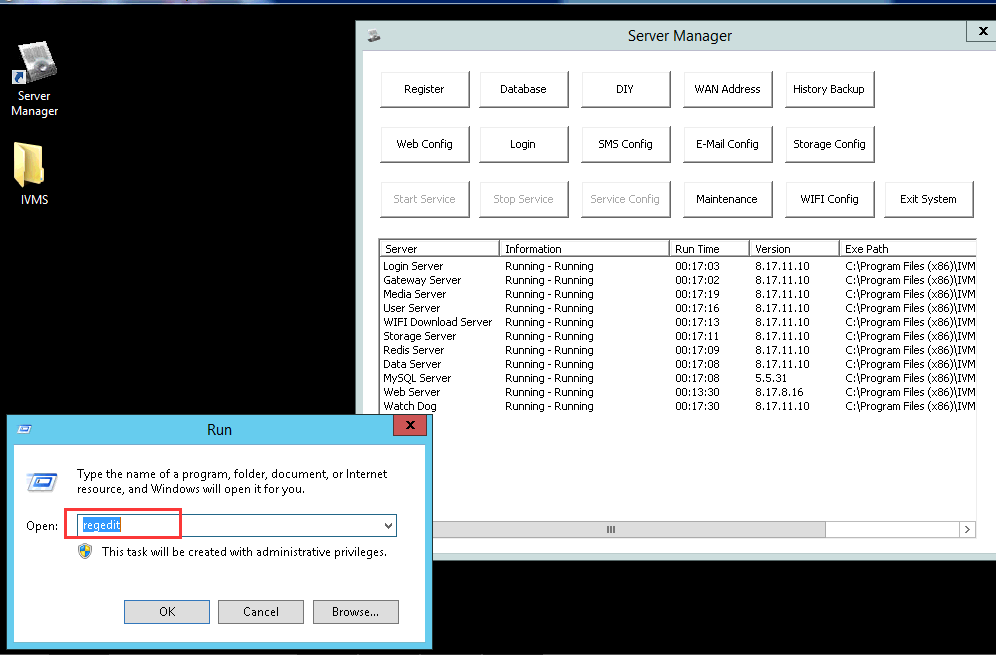Click the Exit System button
Viewport: 996px width, 655px height.
(928, 199)
